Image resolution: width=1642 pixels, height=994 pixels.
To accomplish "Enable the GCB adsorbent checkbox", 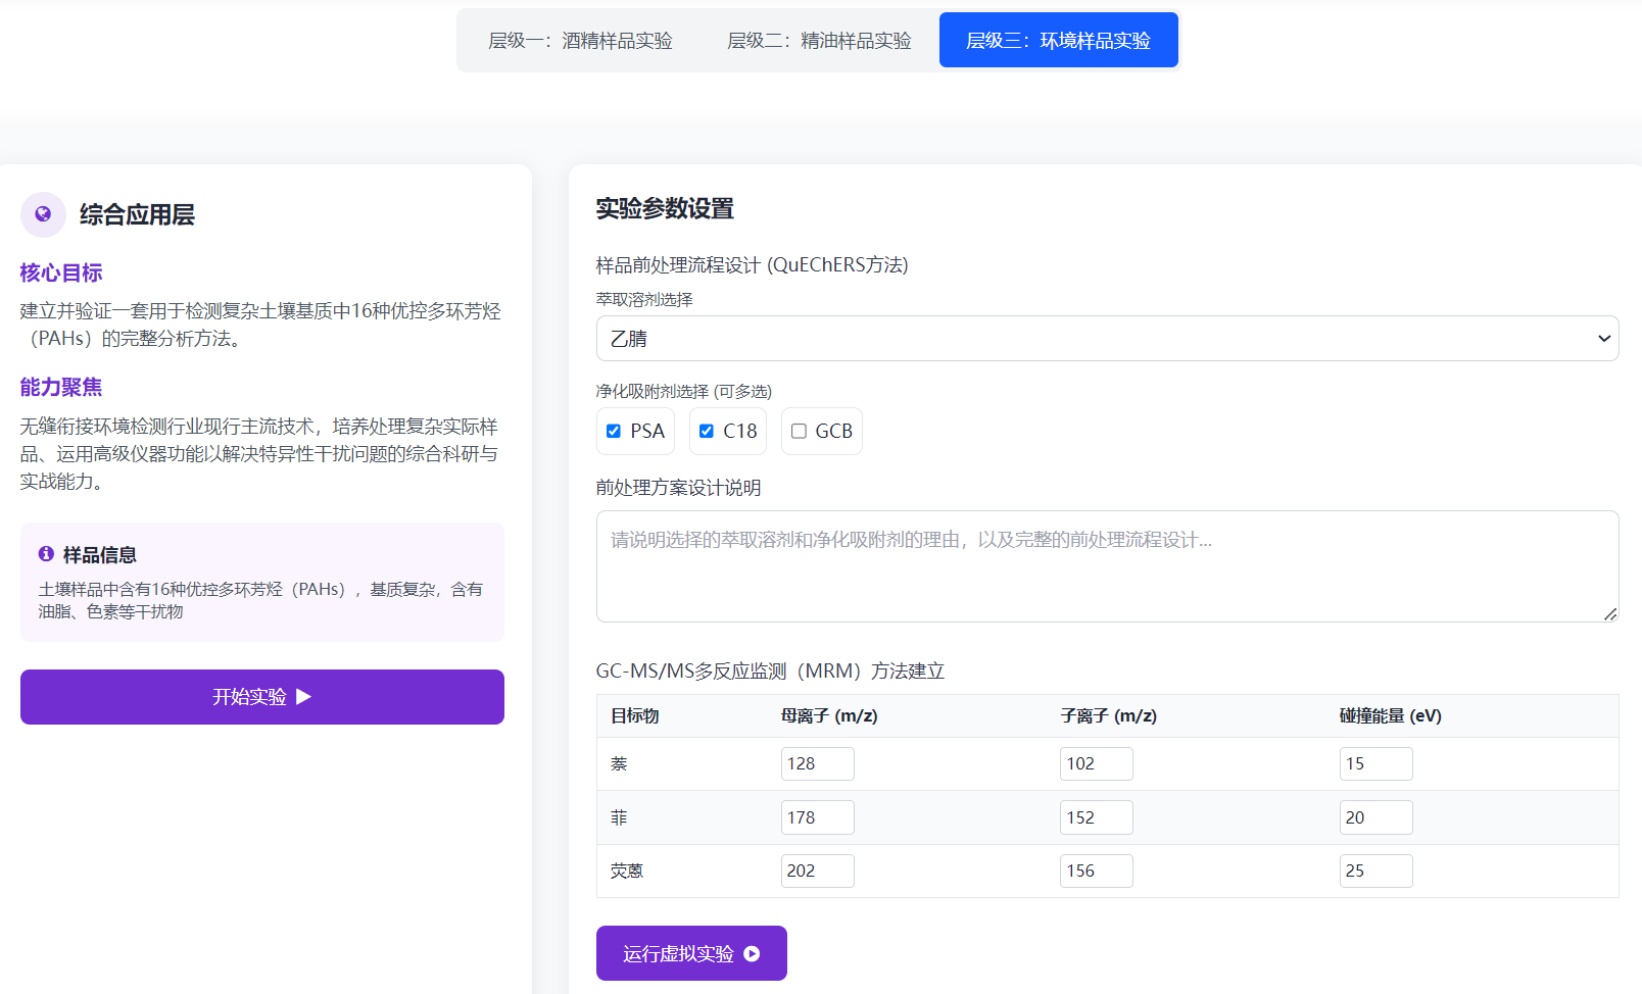I will [x=799, y=431].
